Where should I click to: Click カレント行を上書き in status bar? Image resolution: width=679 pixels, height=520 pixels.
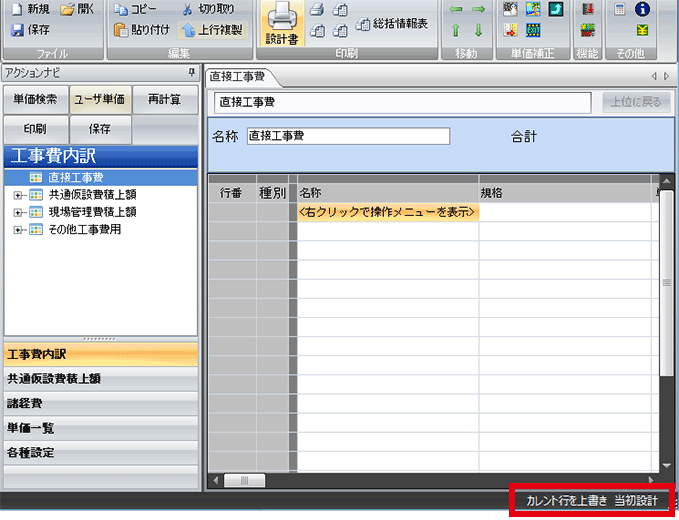(567, 501)
